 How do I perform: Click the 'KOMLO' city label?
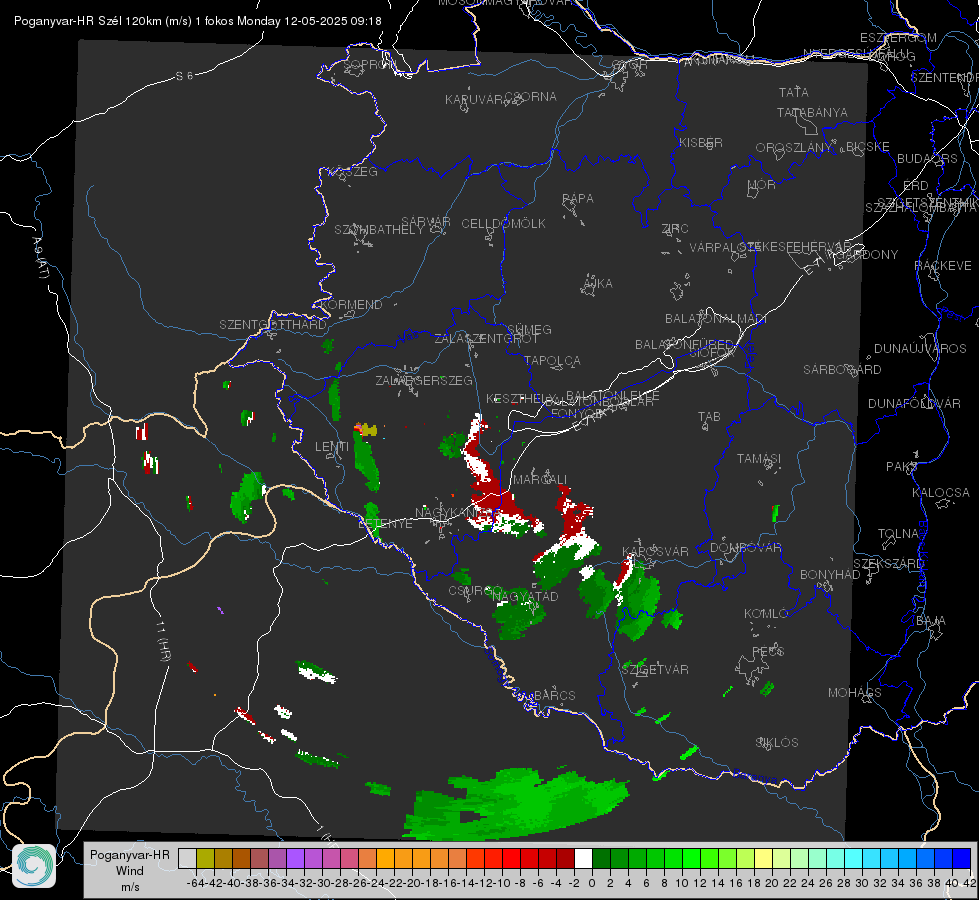(x=766, y=614)
